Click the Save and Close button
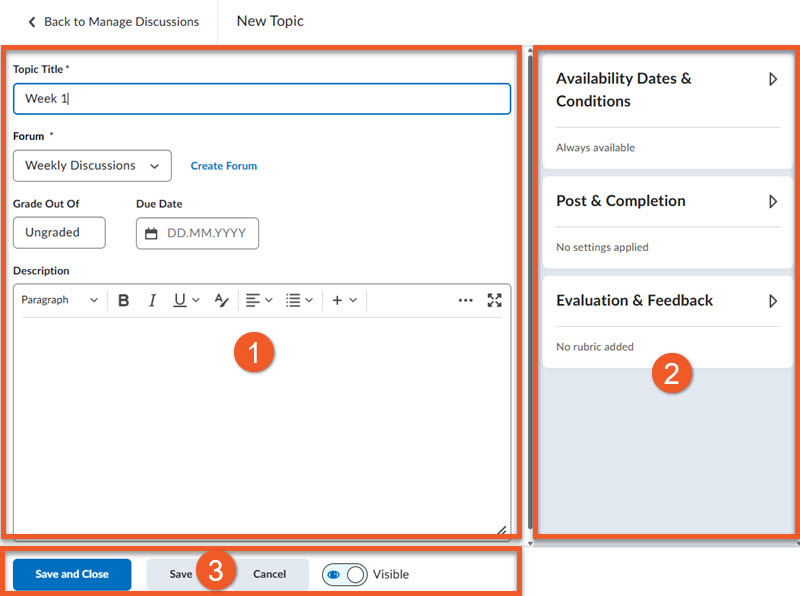 pyautogui.click(x=72, y=574)
